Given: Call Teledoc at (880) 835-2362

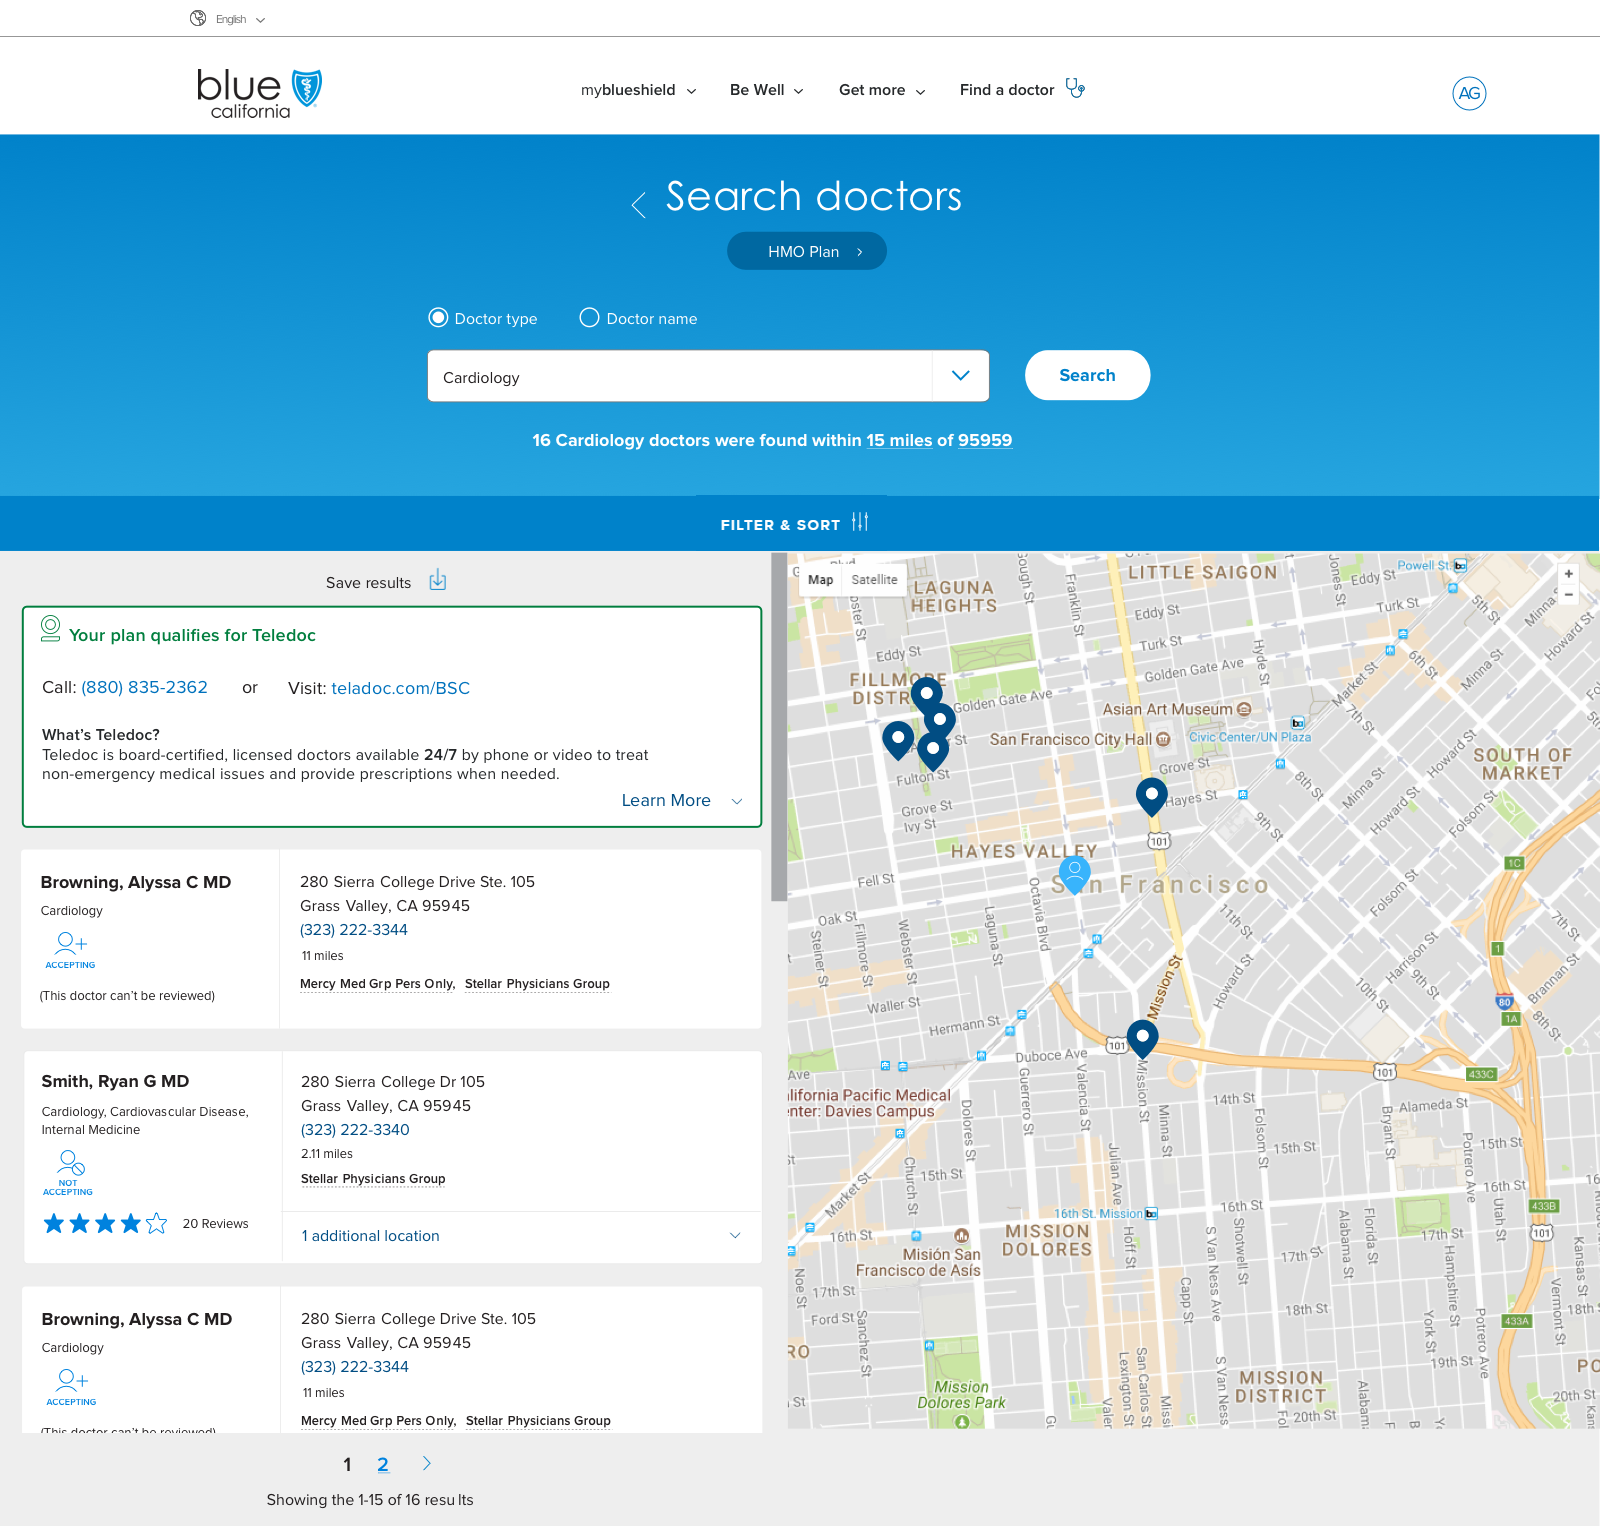Looking at the screenshot, I should click(145, 687).
